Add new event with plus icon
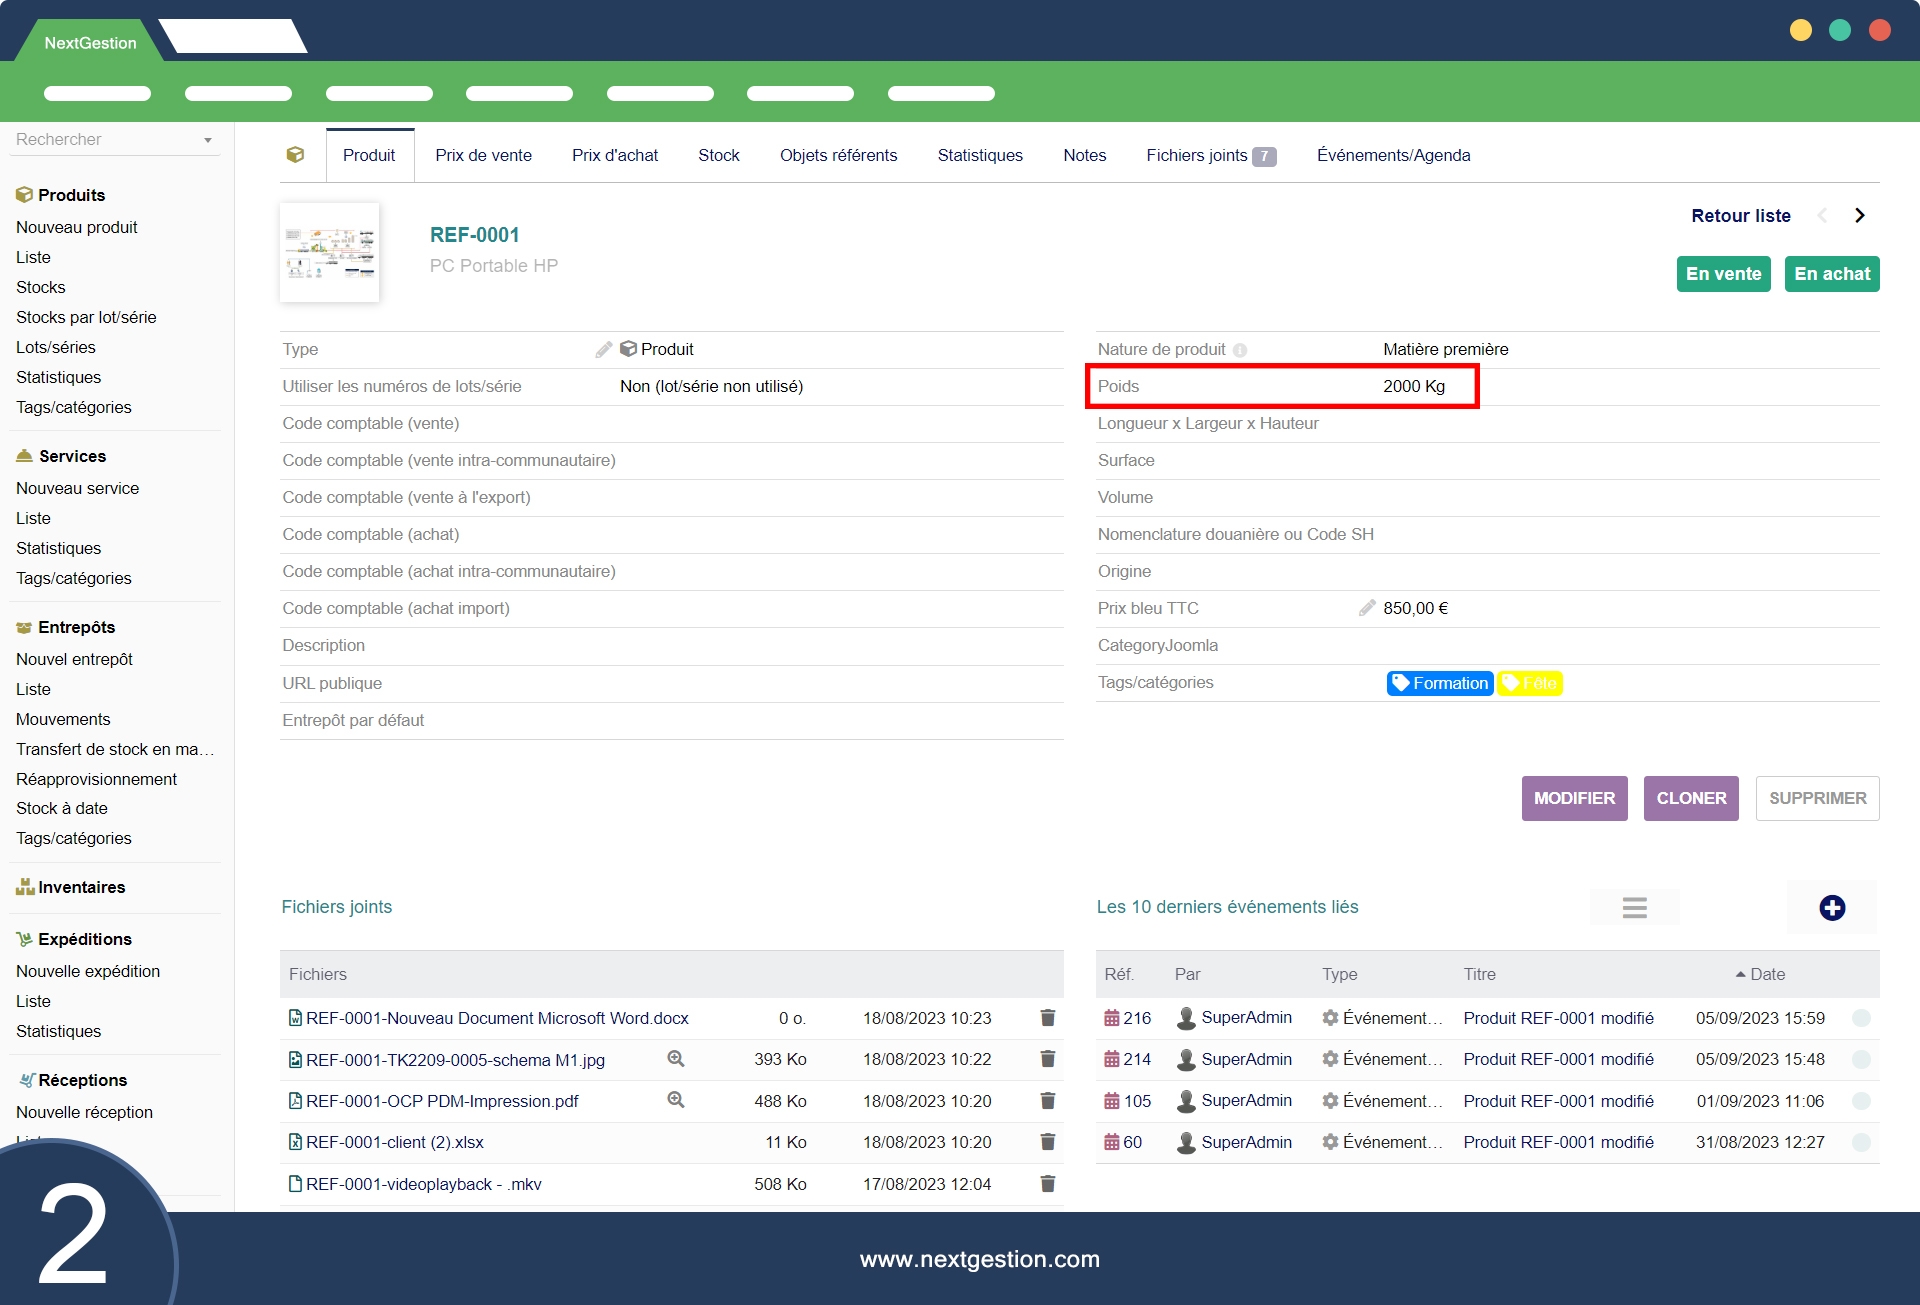This screenshot has width=1920, height=1305. coord(1831,908)
